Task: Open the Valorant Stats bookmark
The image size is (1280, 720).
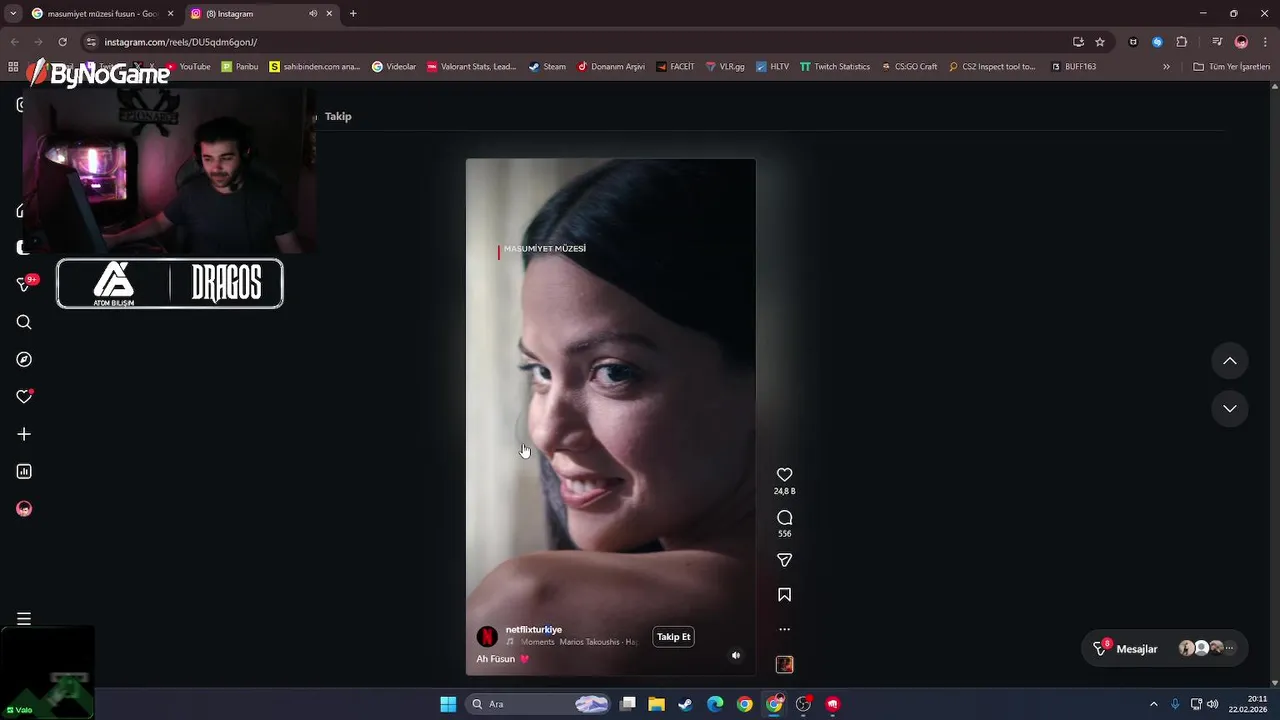Action: point(471,67)
